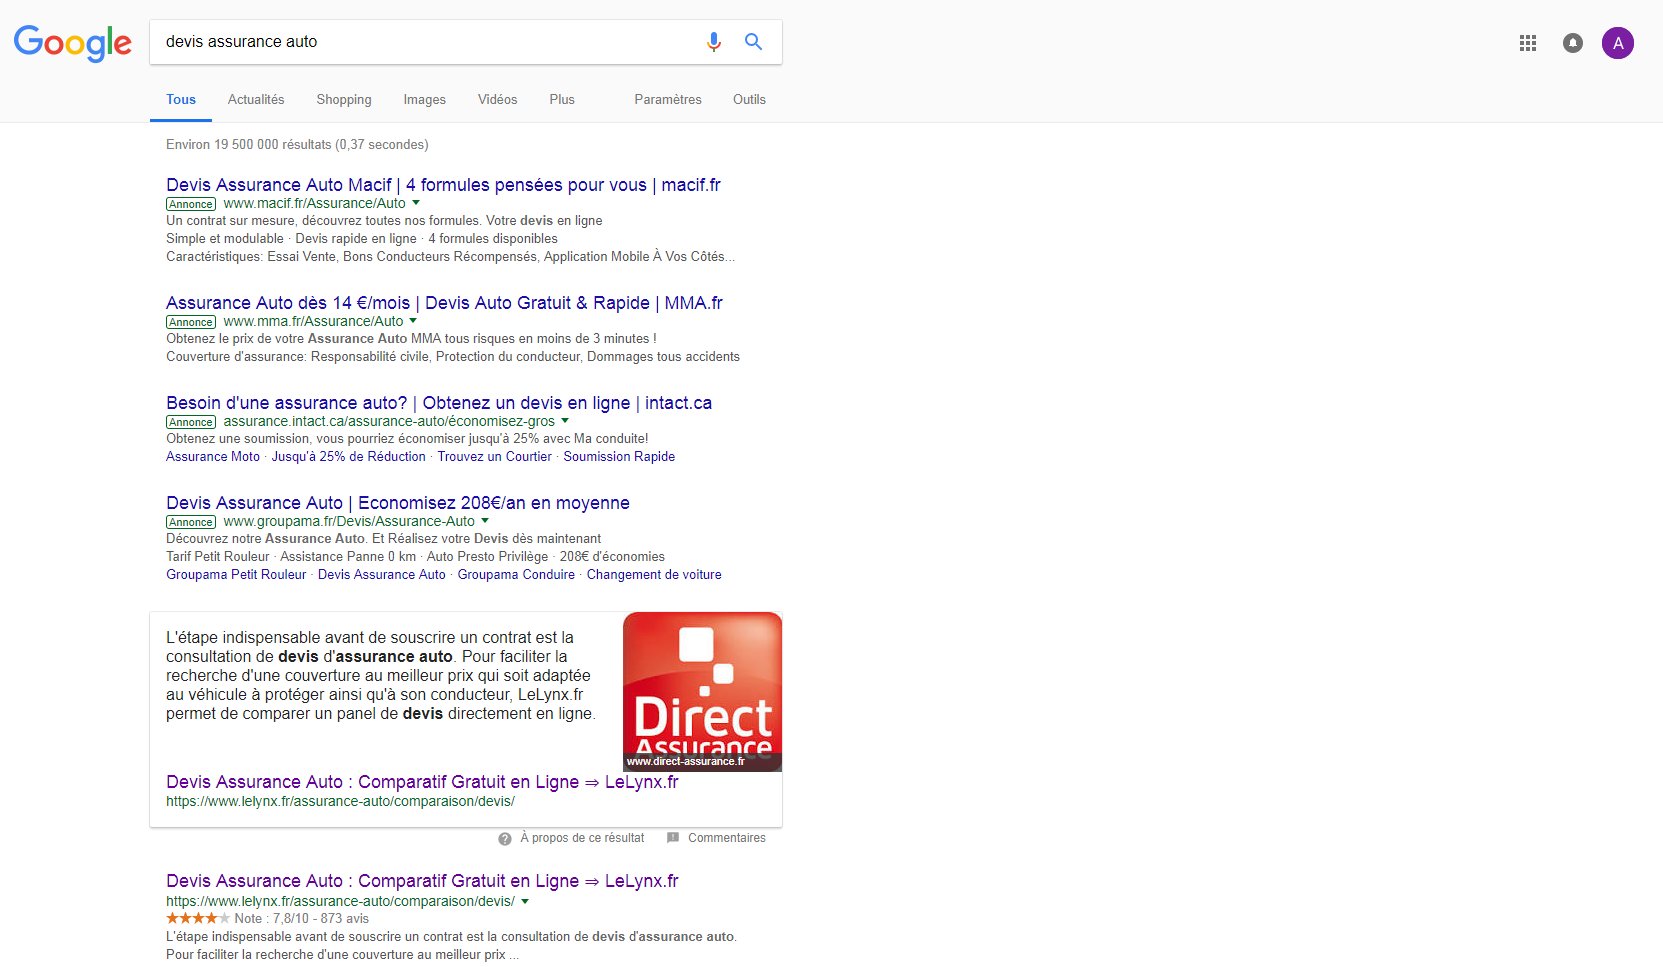The width and height of the screenshot is (1663, 967).
Task: Click Note : 7,8/10 - 873 avis text
Action: (301, 919)
